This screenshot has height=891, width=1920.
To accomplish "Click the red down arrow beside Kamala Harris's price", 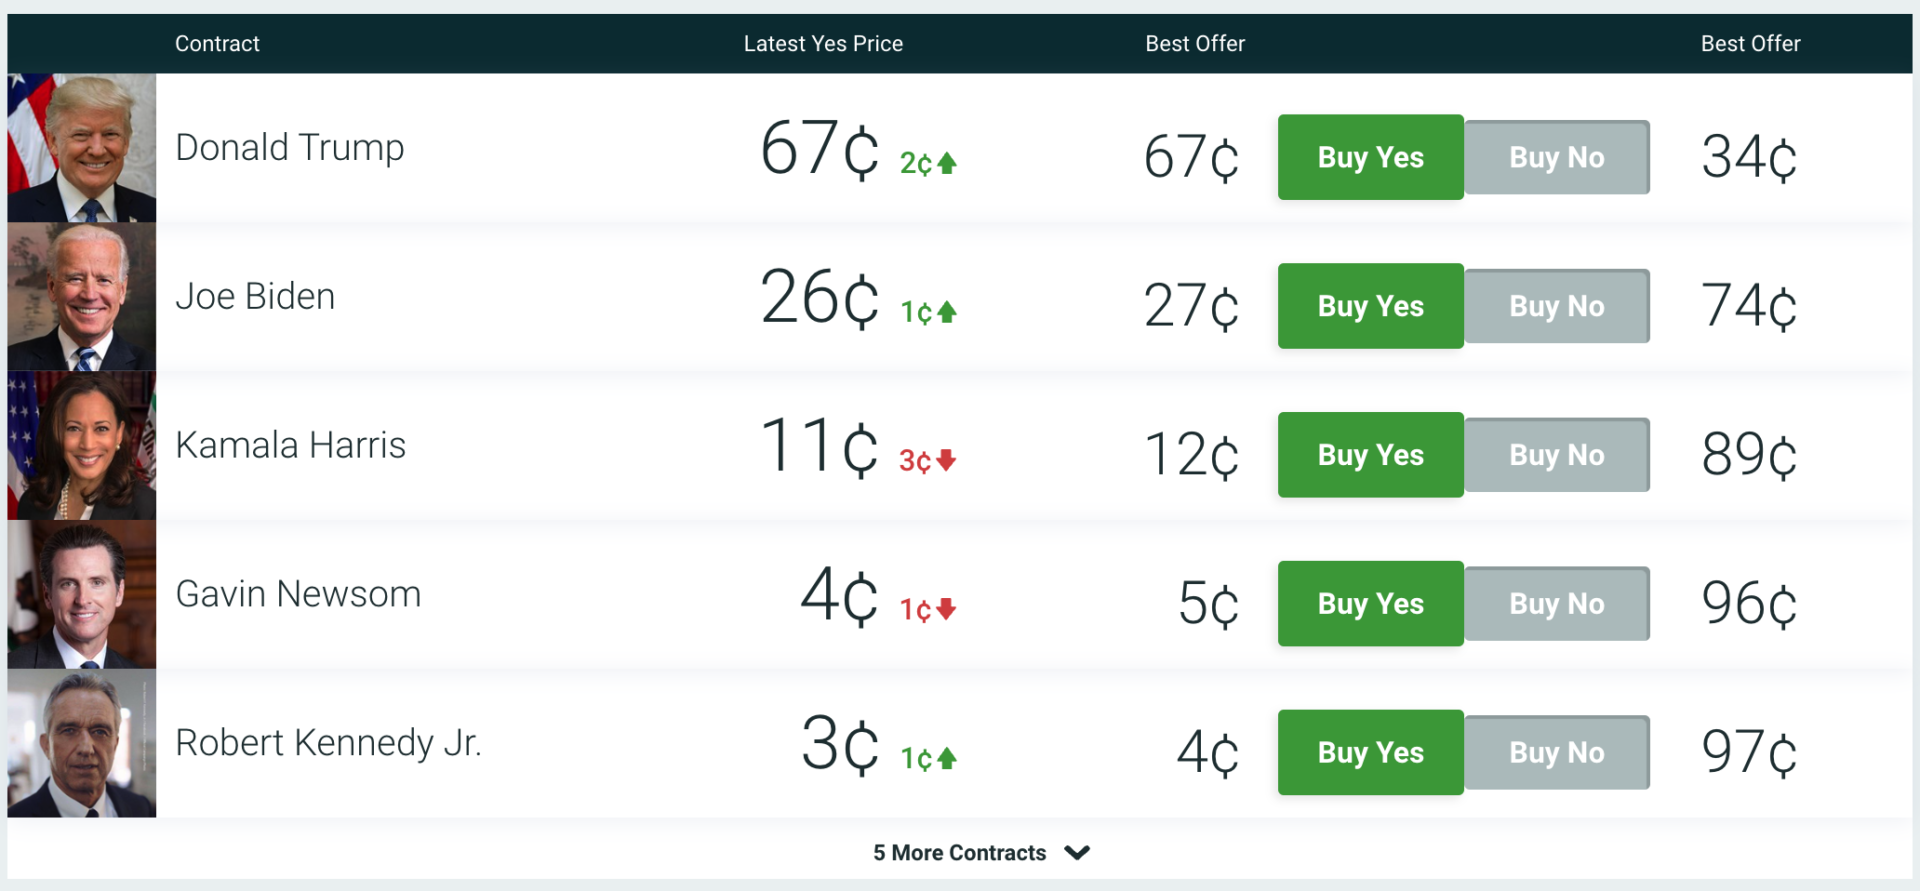I will pyautogui.click(x=947, y=460).
